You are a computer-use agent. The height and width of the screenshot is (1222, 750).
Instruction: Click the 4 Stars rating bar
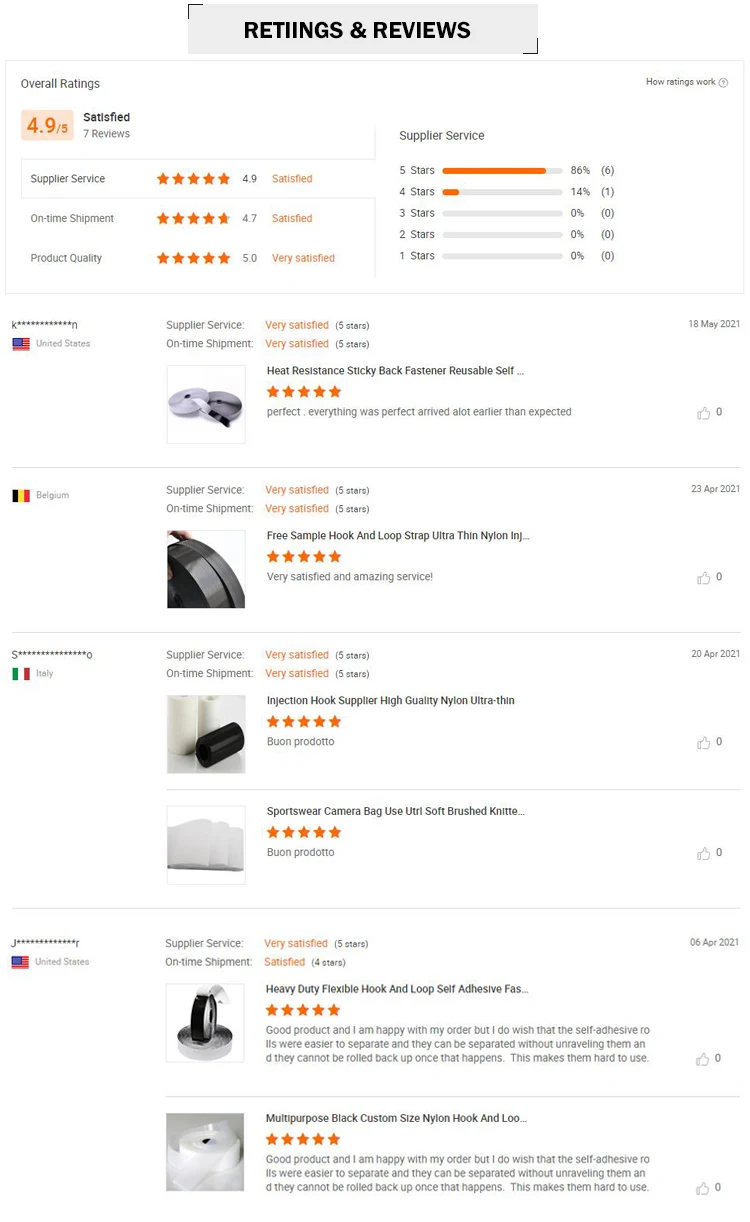pyautogui.click(x=502, y=192)
